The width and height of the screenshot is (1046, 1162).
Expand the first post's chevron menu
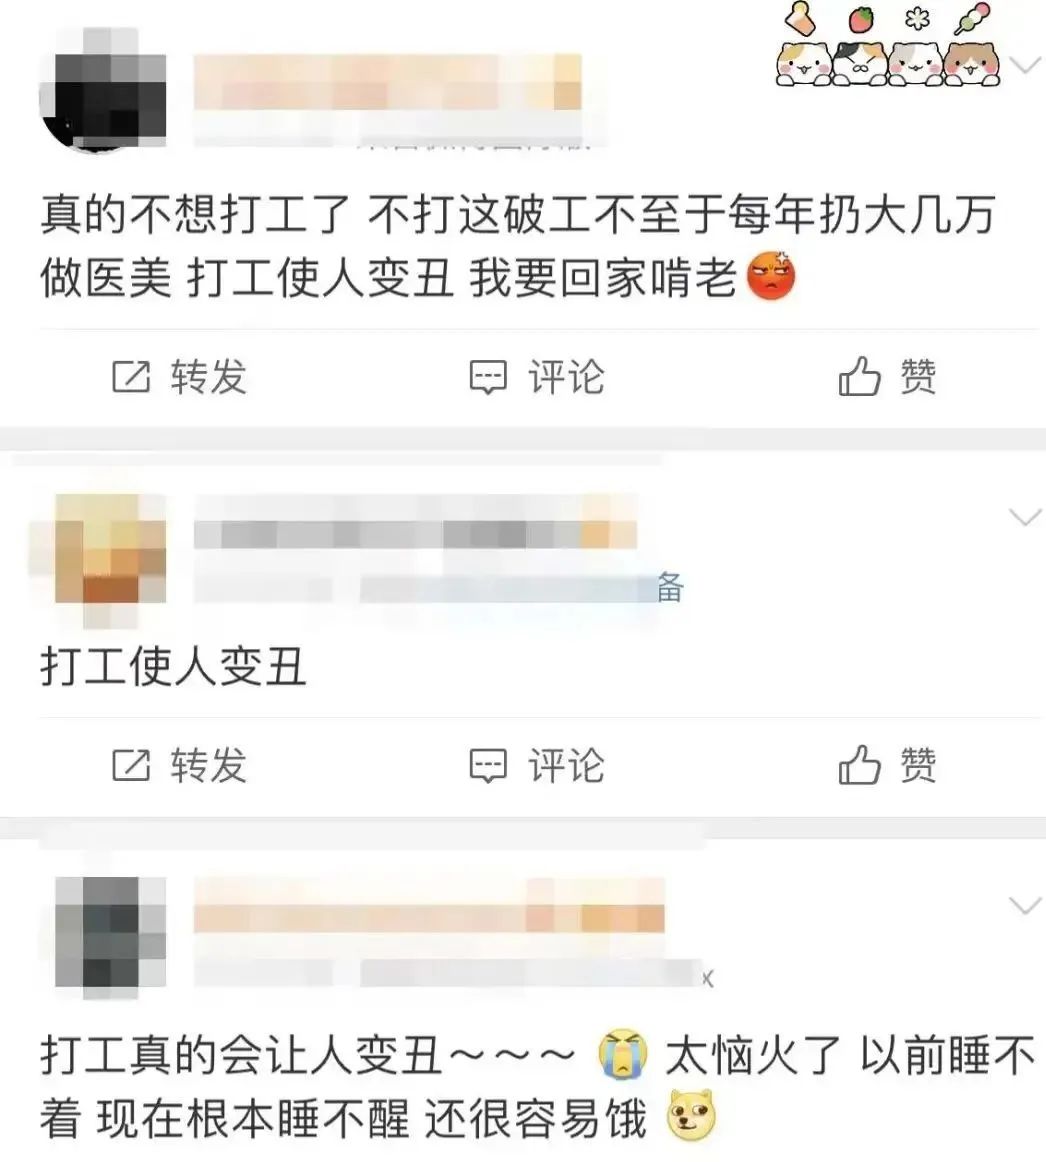point(1026,66)
